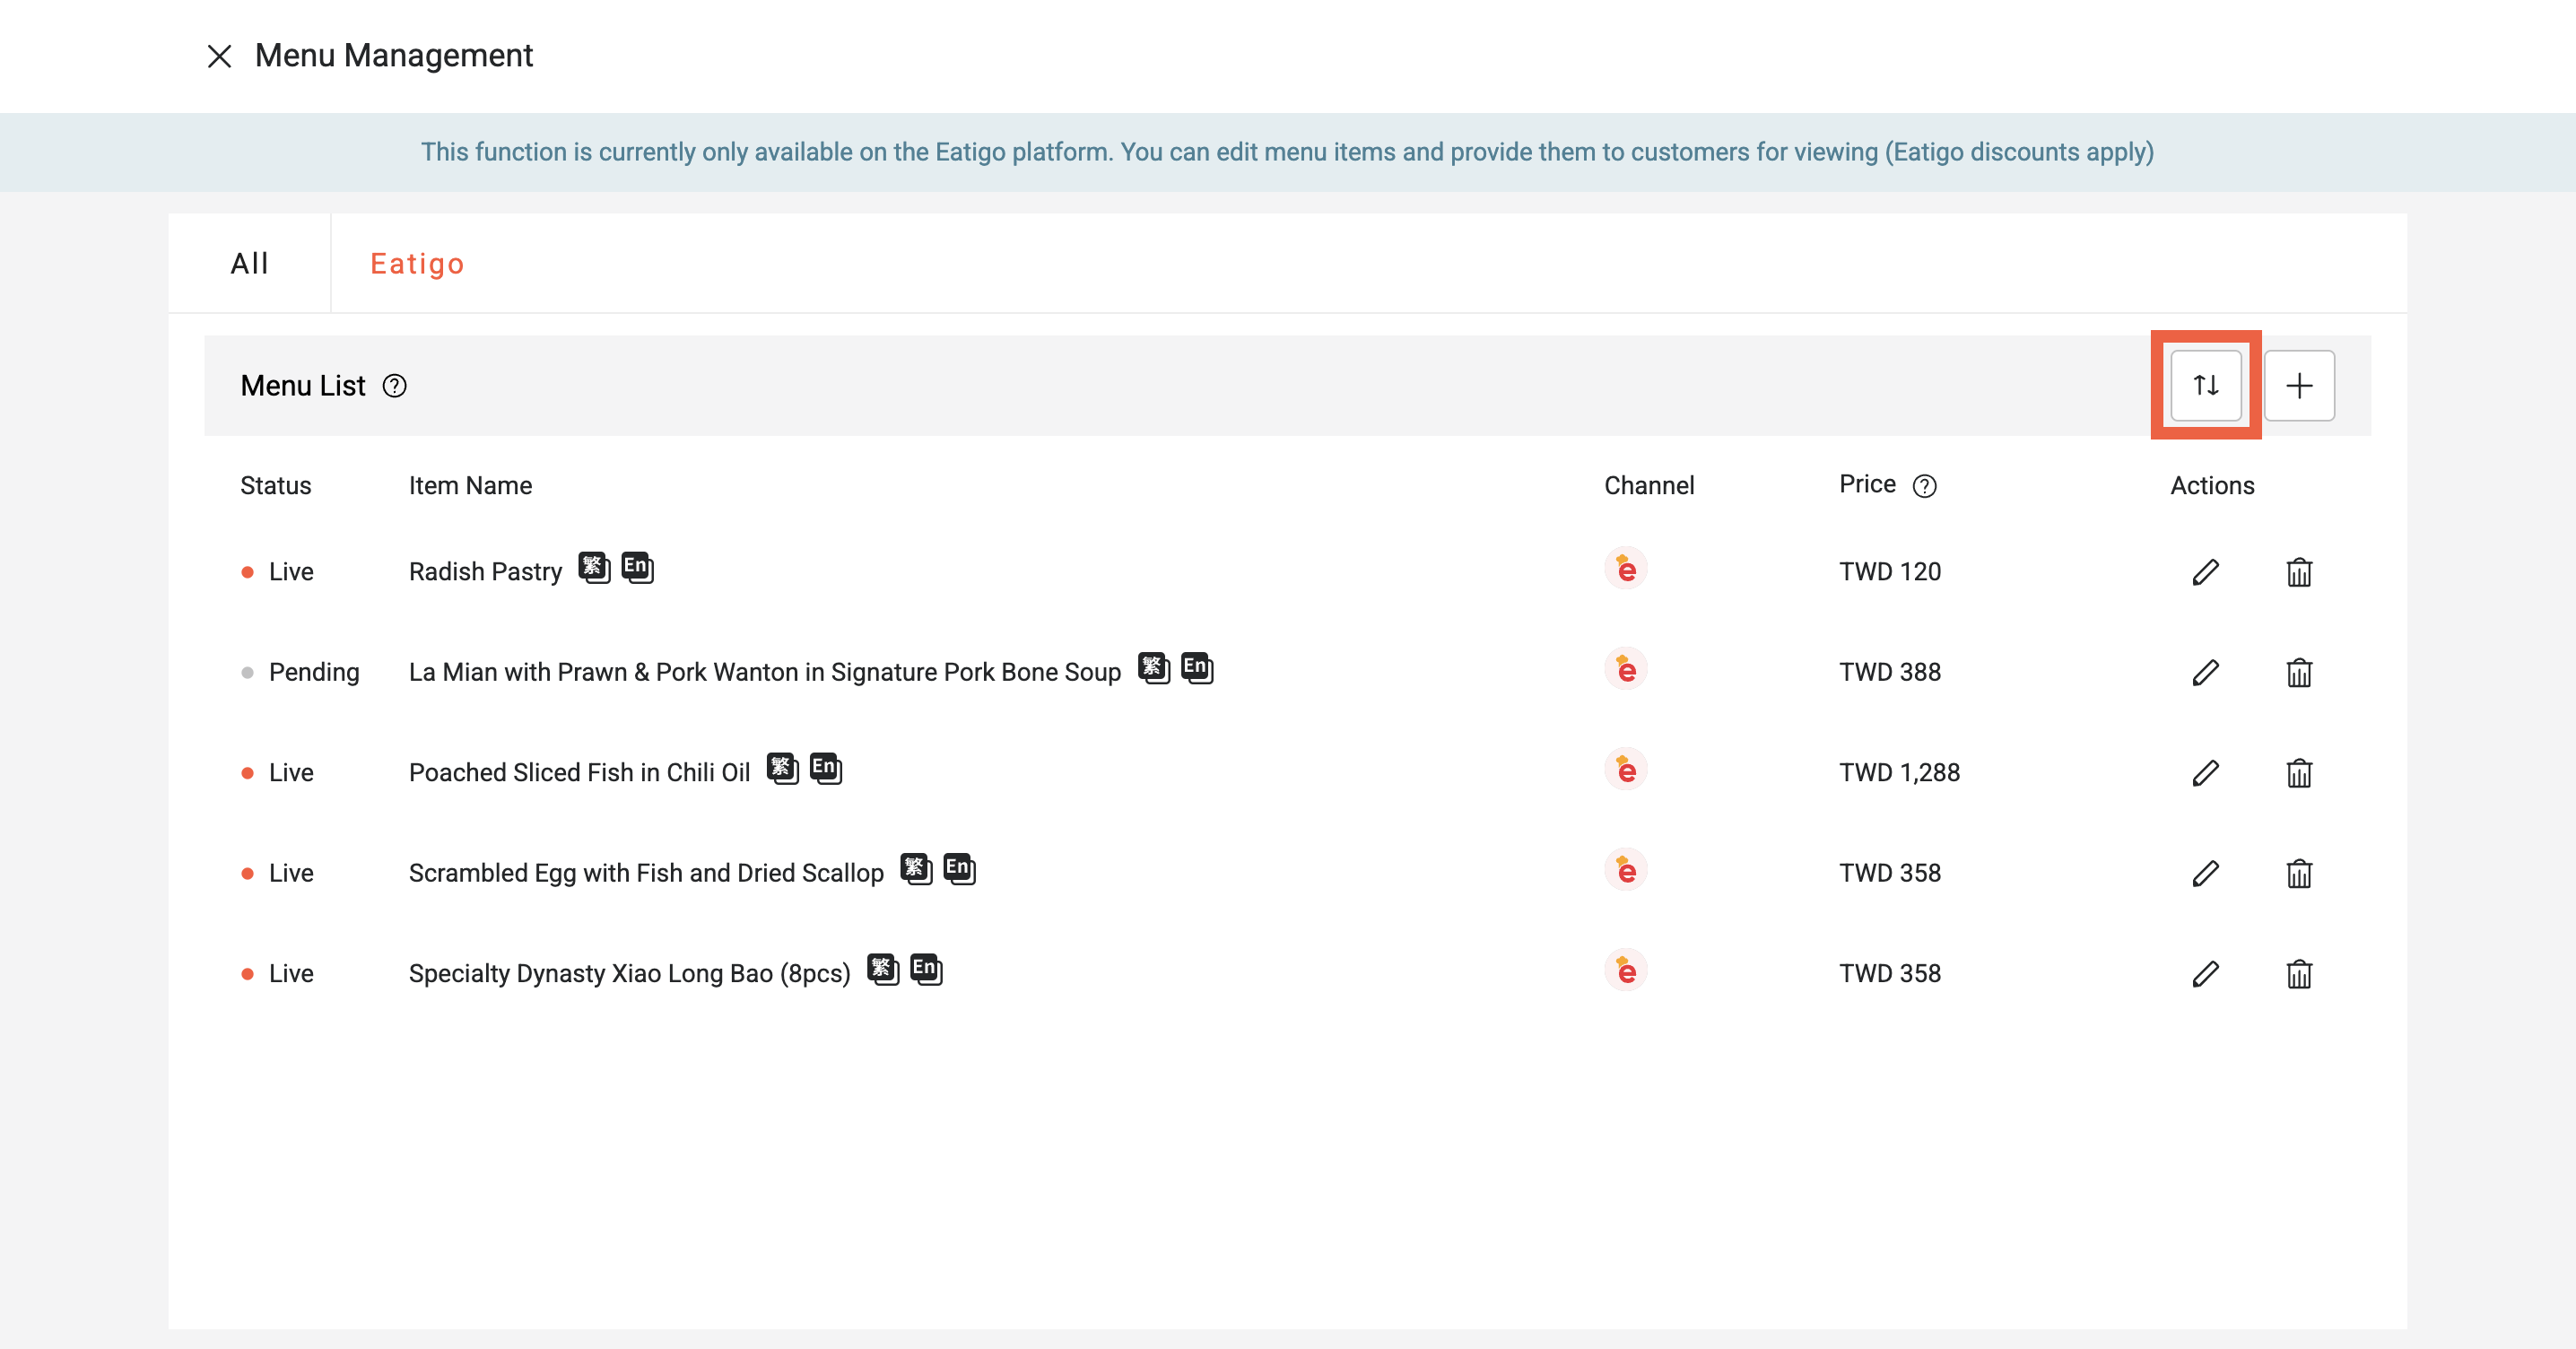Click the Status column header
Viewport: 2576px width, 1349px height.
(276, 486)
